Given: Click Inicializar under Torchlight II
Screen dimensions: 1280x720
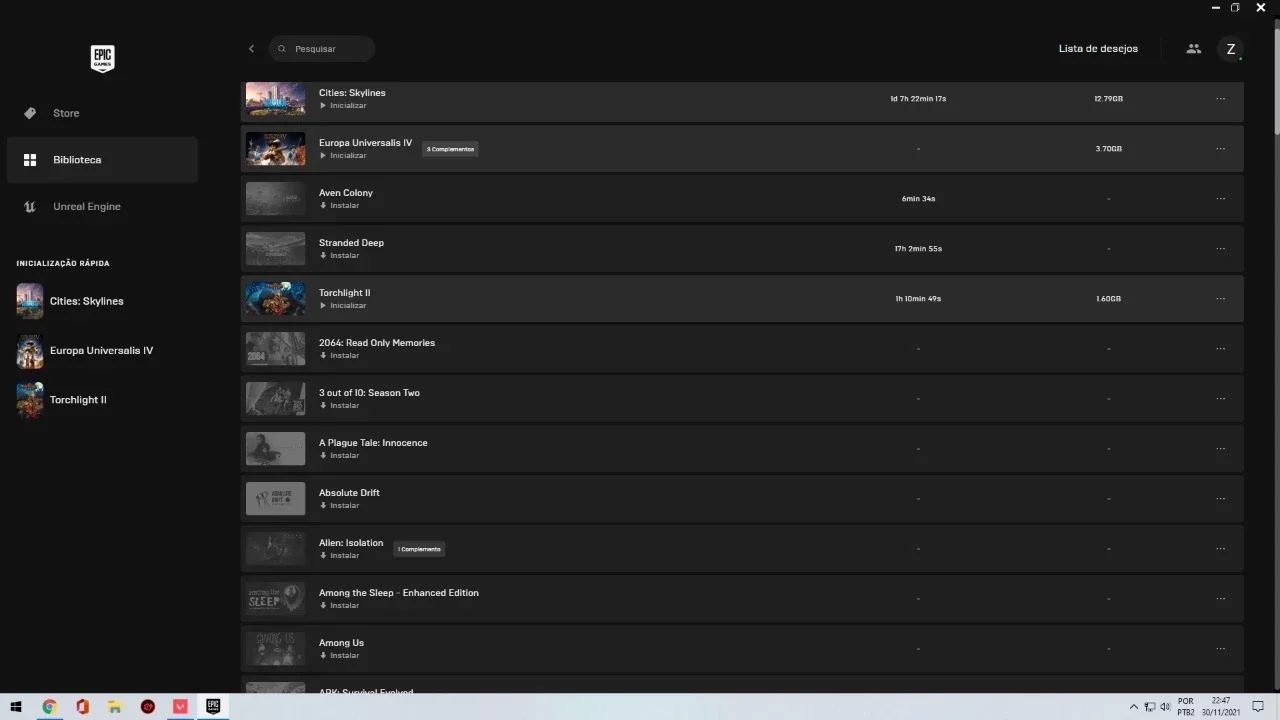Looking at the screenshot, I should 343,306.
